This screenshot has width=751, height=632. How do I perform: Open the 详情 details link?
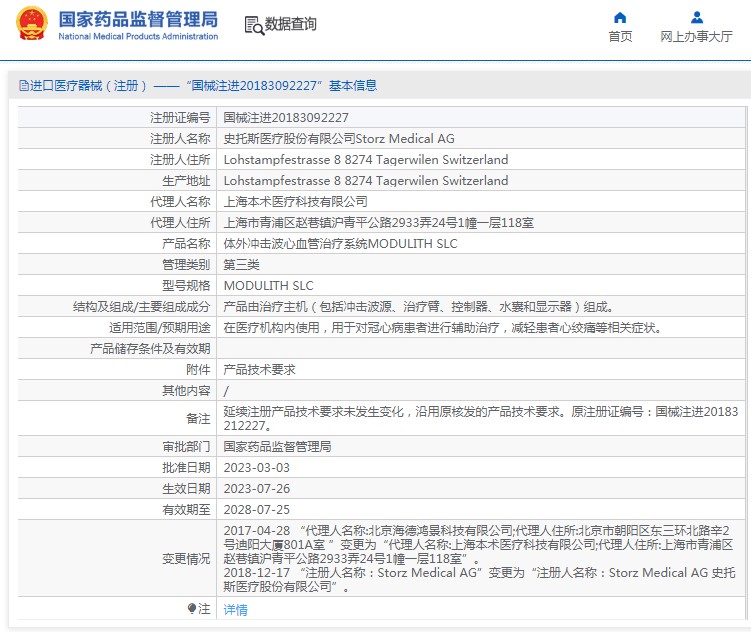tap(236, 609)
